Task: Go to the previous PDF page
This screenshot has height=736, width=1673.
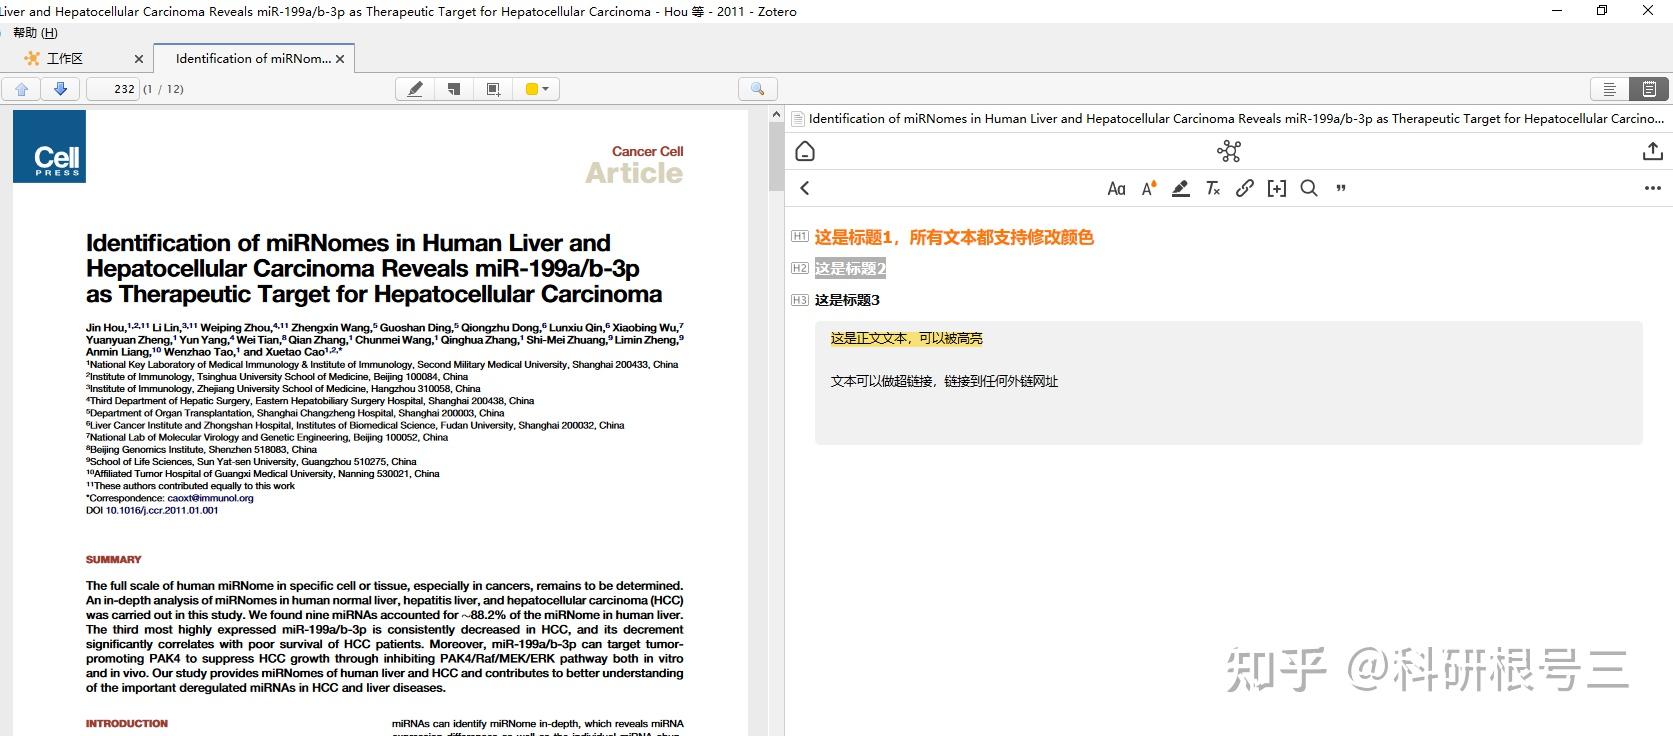Action: pos(21,89)
